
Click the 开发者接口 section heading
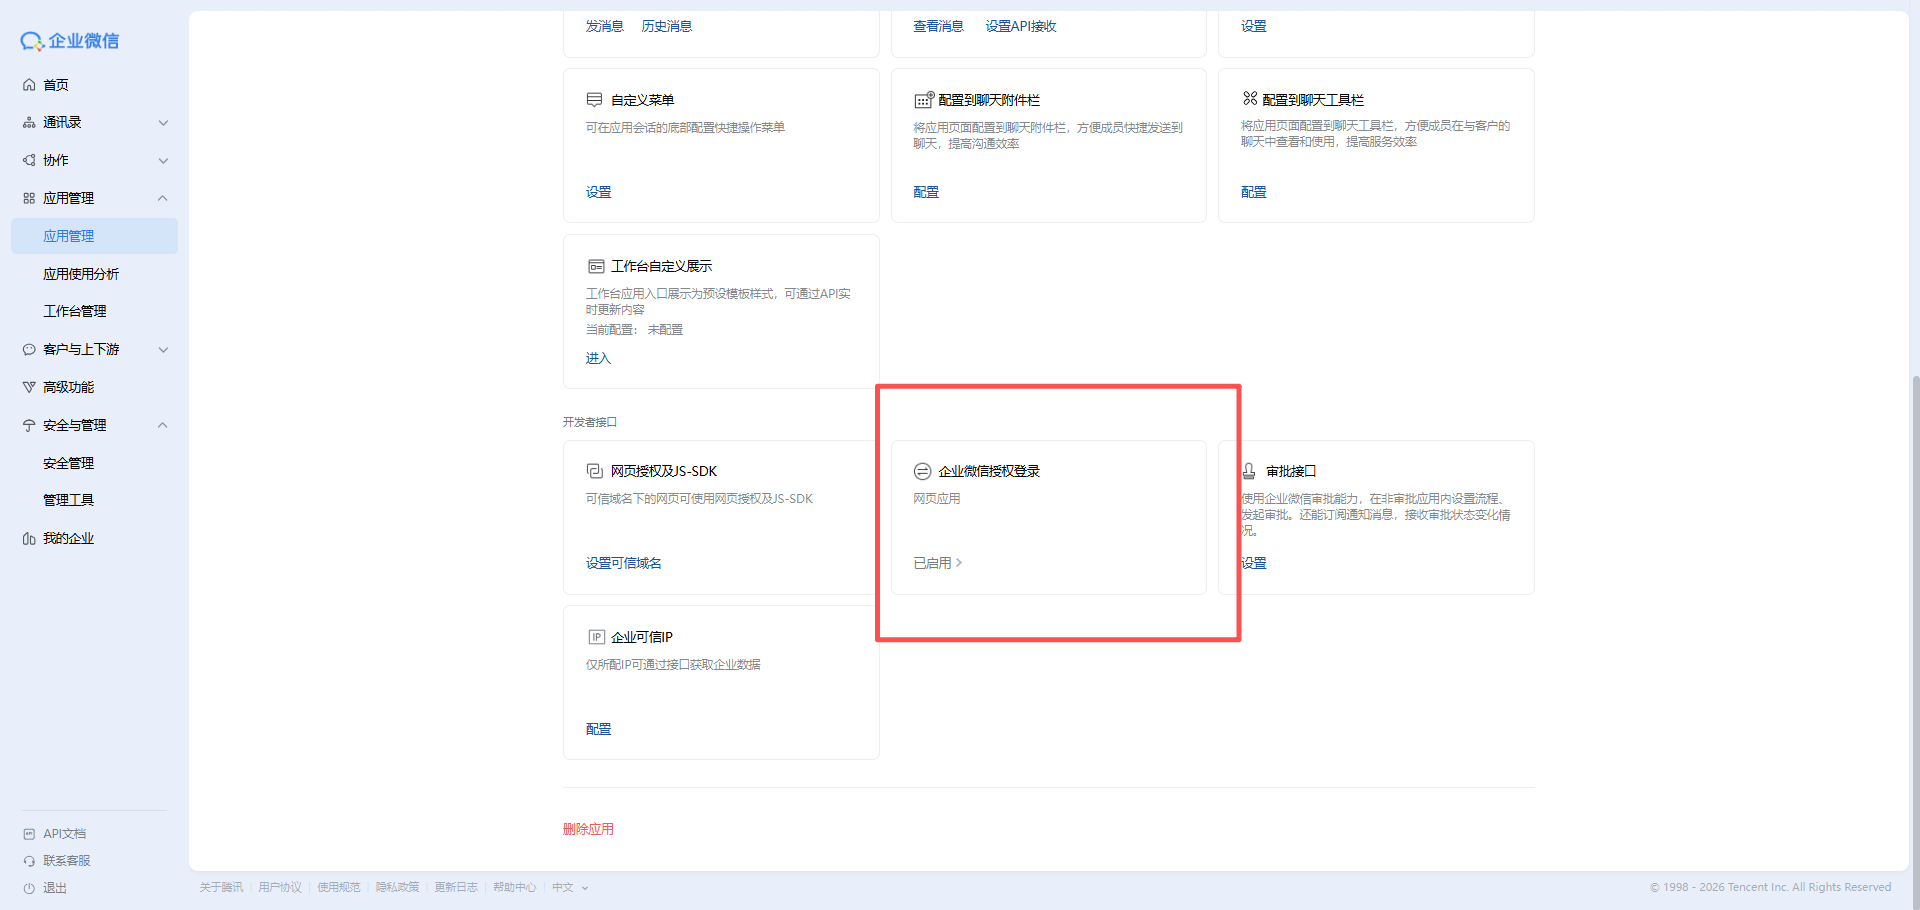pos(590,422)
